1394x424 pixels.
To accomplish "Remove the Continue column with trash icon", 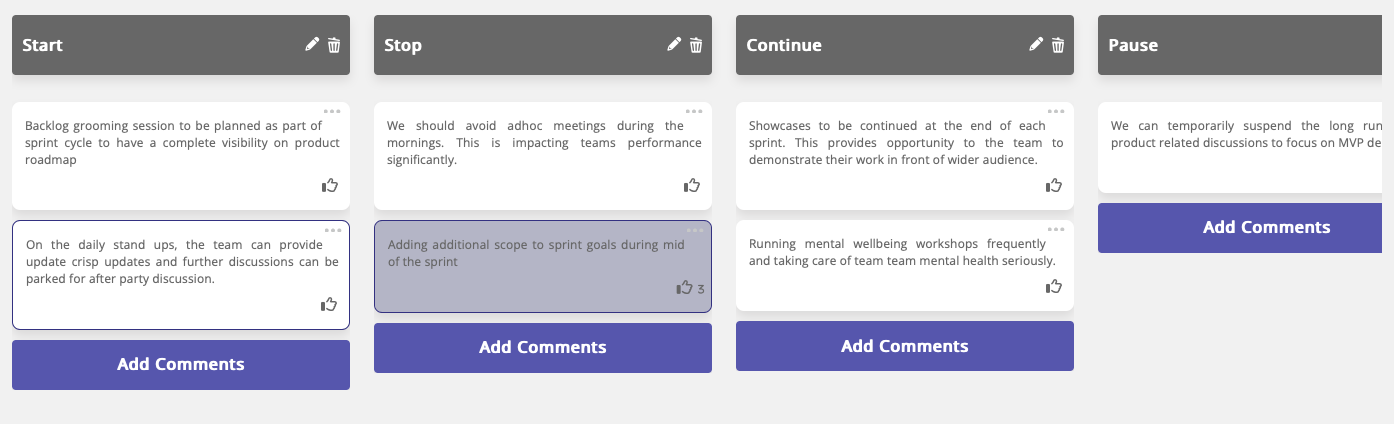I will [x=1058, y=45].
